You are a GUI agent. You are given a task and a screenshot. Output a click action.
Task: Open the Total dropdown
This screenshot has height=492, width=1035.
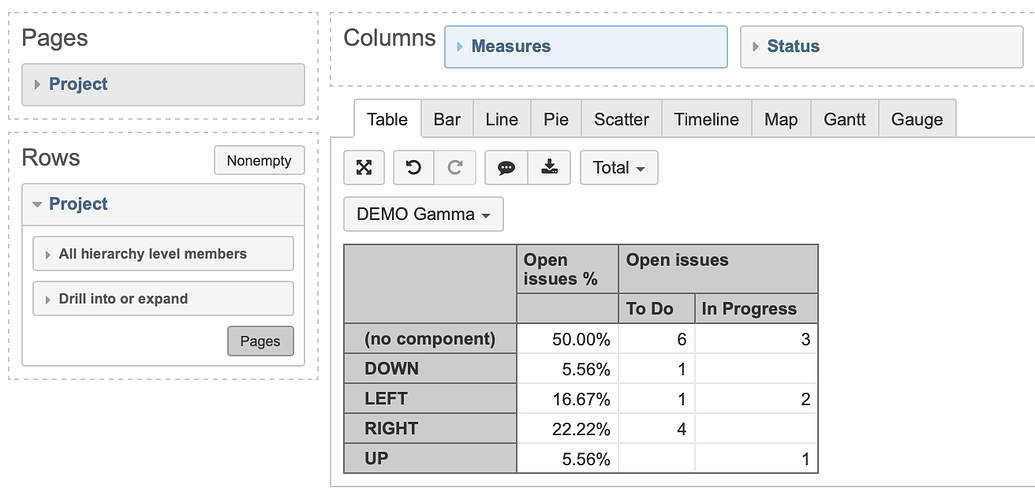619,168
